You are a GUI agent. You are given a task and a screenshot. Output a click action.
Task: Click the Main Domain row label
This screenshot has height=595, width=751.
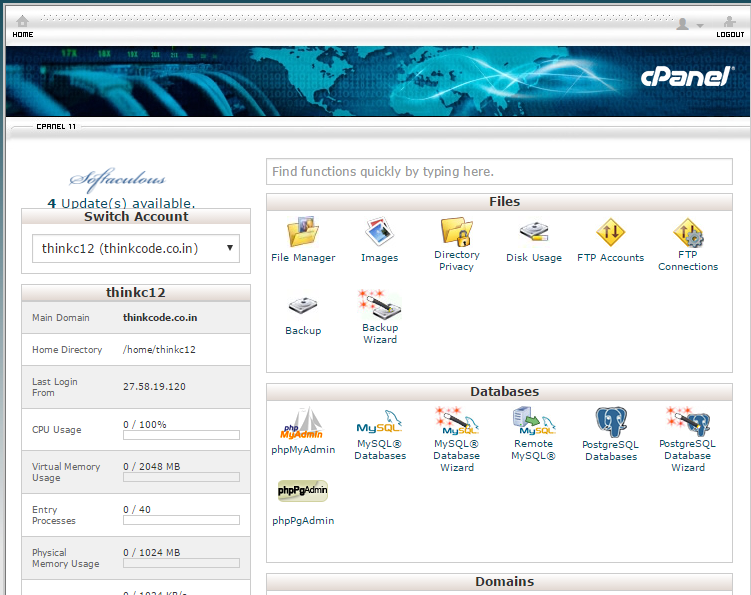click(x=61, y=318)
